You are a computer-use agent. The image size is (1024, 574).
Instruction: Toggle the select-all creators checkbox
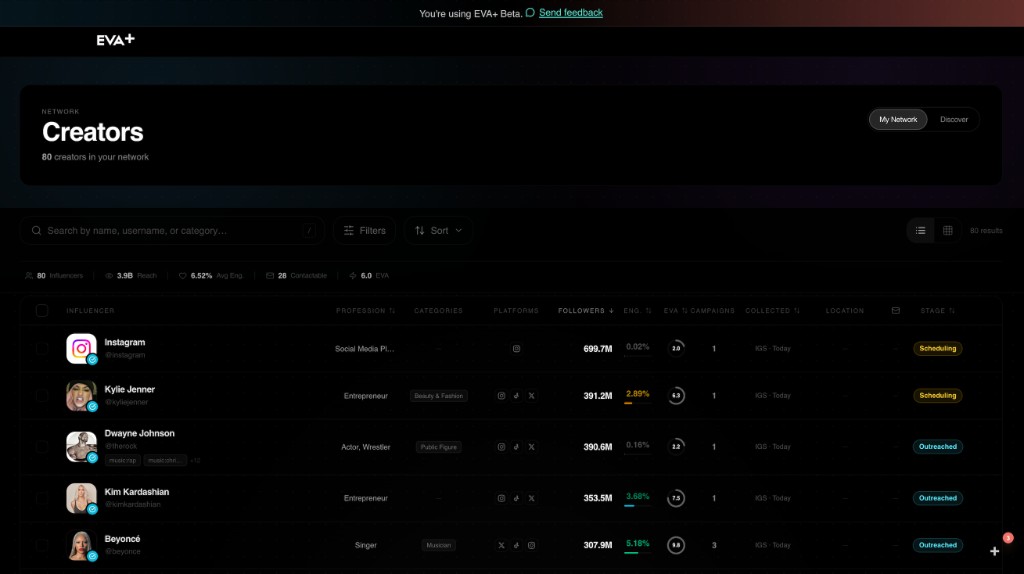point(42,311)
